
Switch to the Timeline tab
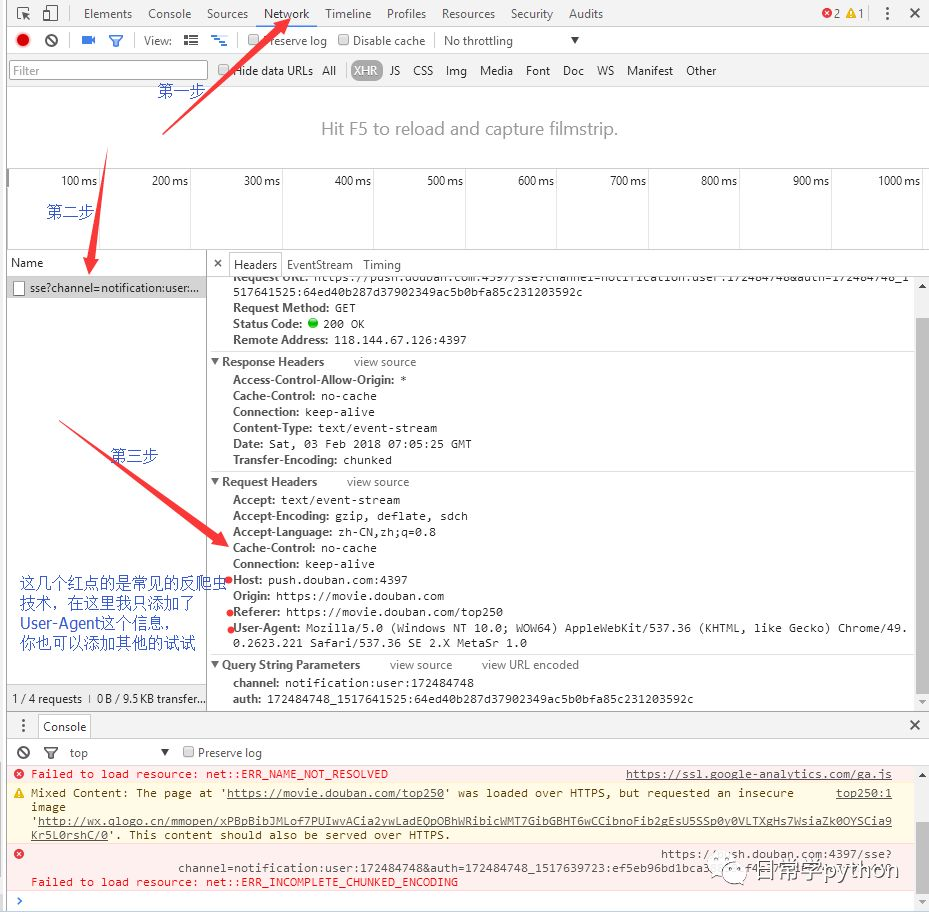(x=348, y=14)
